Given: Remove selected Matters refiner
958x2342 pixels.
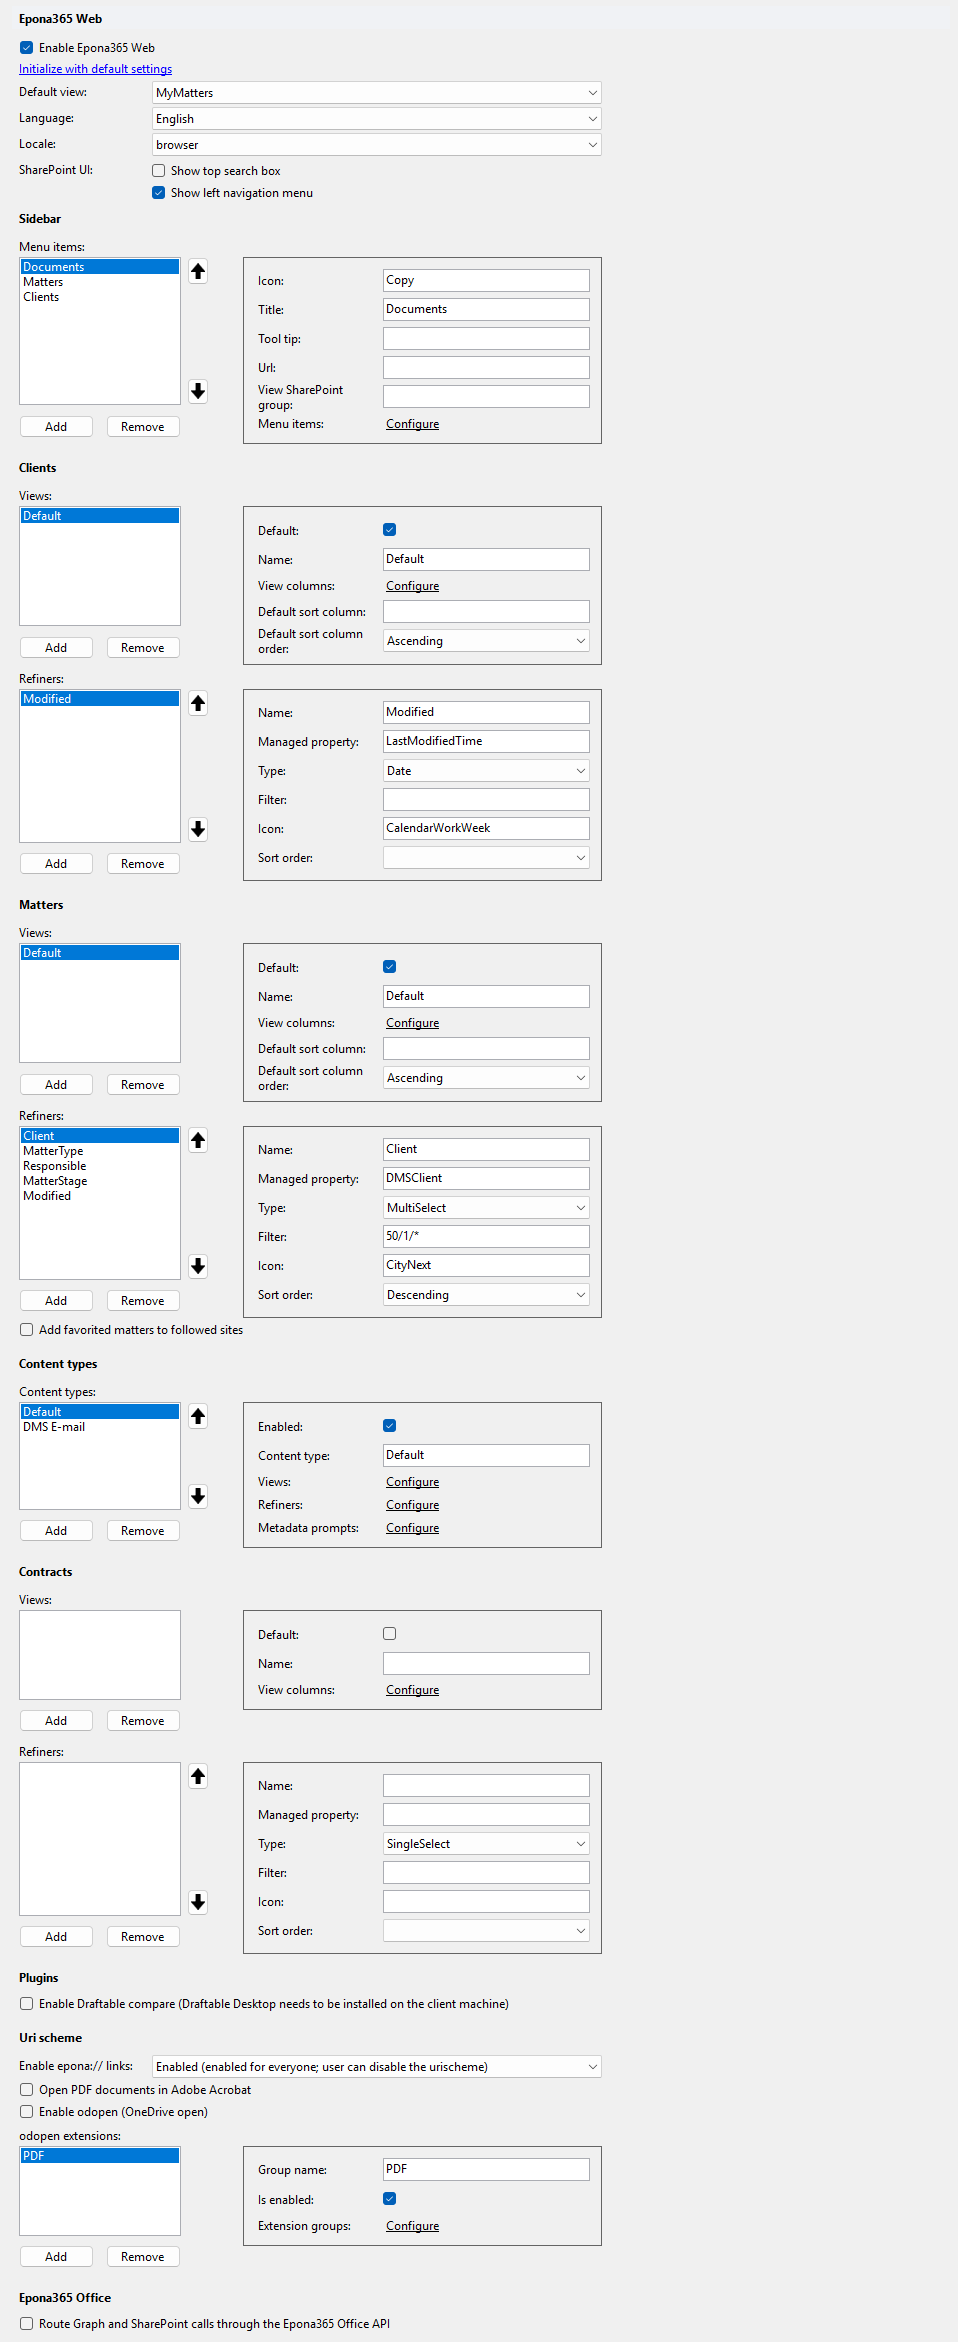Looking at the screenshot, I should pos(143,1301).
